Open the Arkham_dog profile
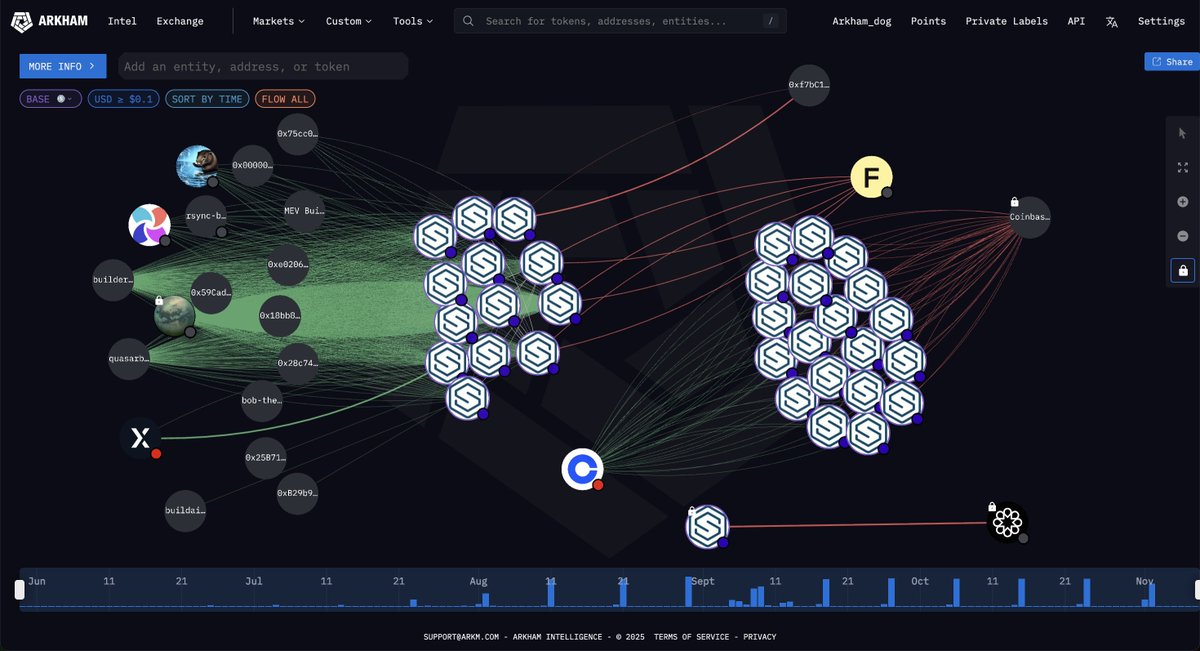Screen dimensions: 1200x651 click(861, 21)
